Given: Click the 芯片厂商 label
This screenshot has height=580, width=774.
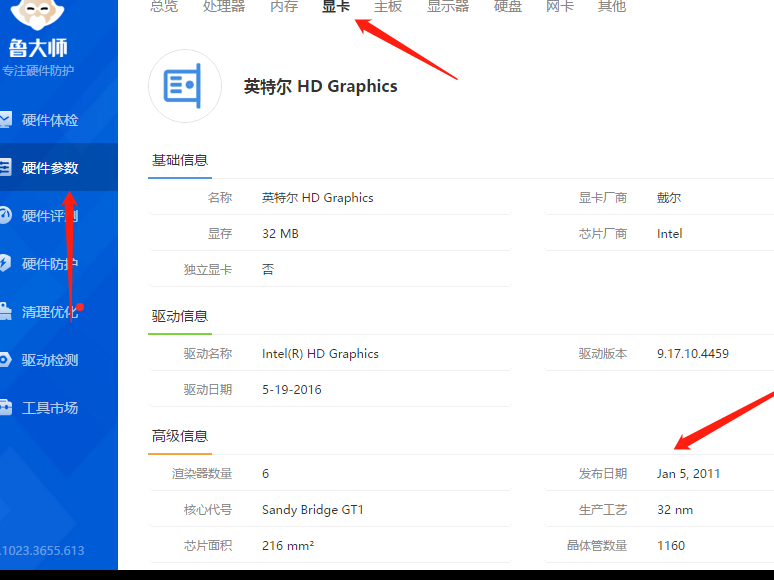Looking at the screenshot, I should (x=603, y=234).
